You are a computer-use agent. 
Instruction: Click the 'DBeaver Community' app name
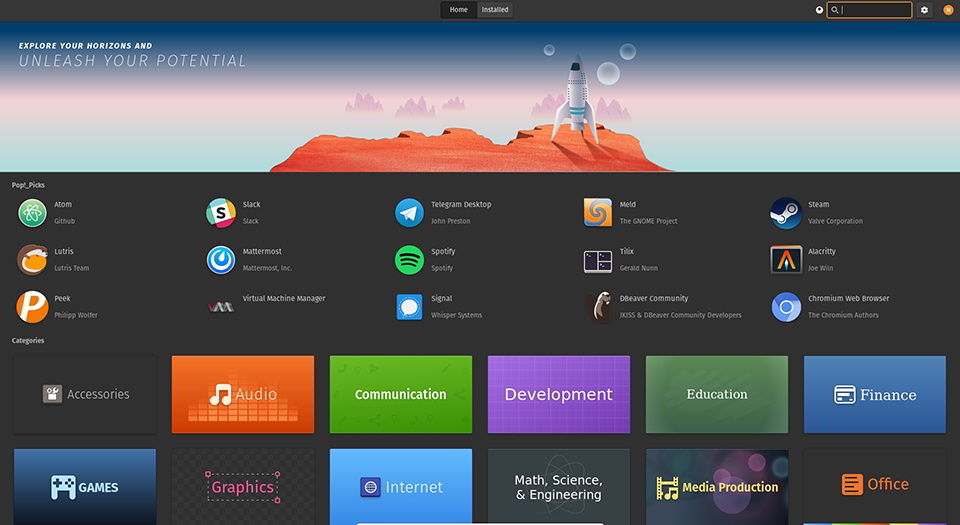[x=654, y=299]
